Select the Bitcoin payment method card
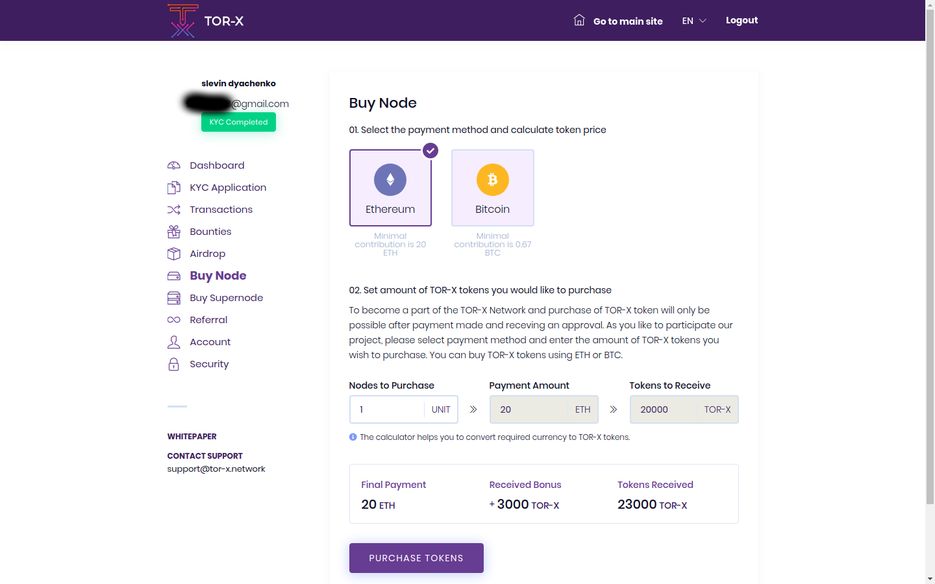 [x=493, y=188]
